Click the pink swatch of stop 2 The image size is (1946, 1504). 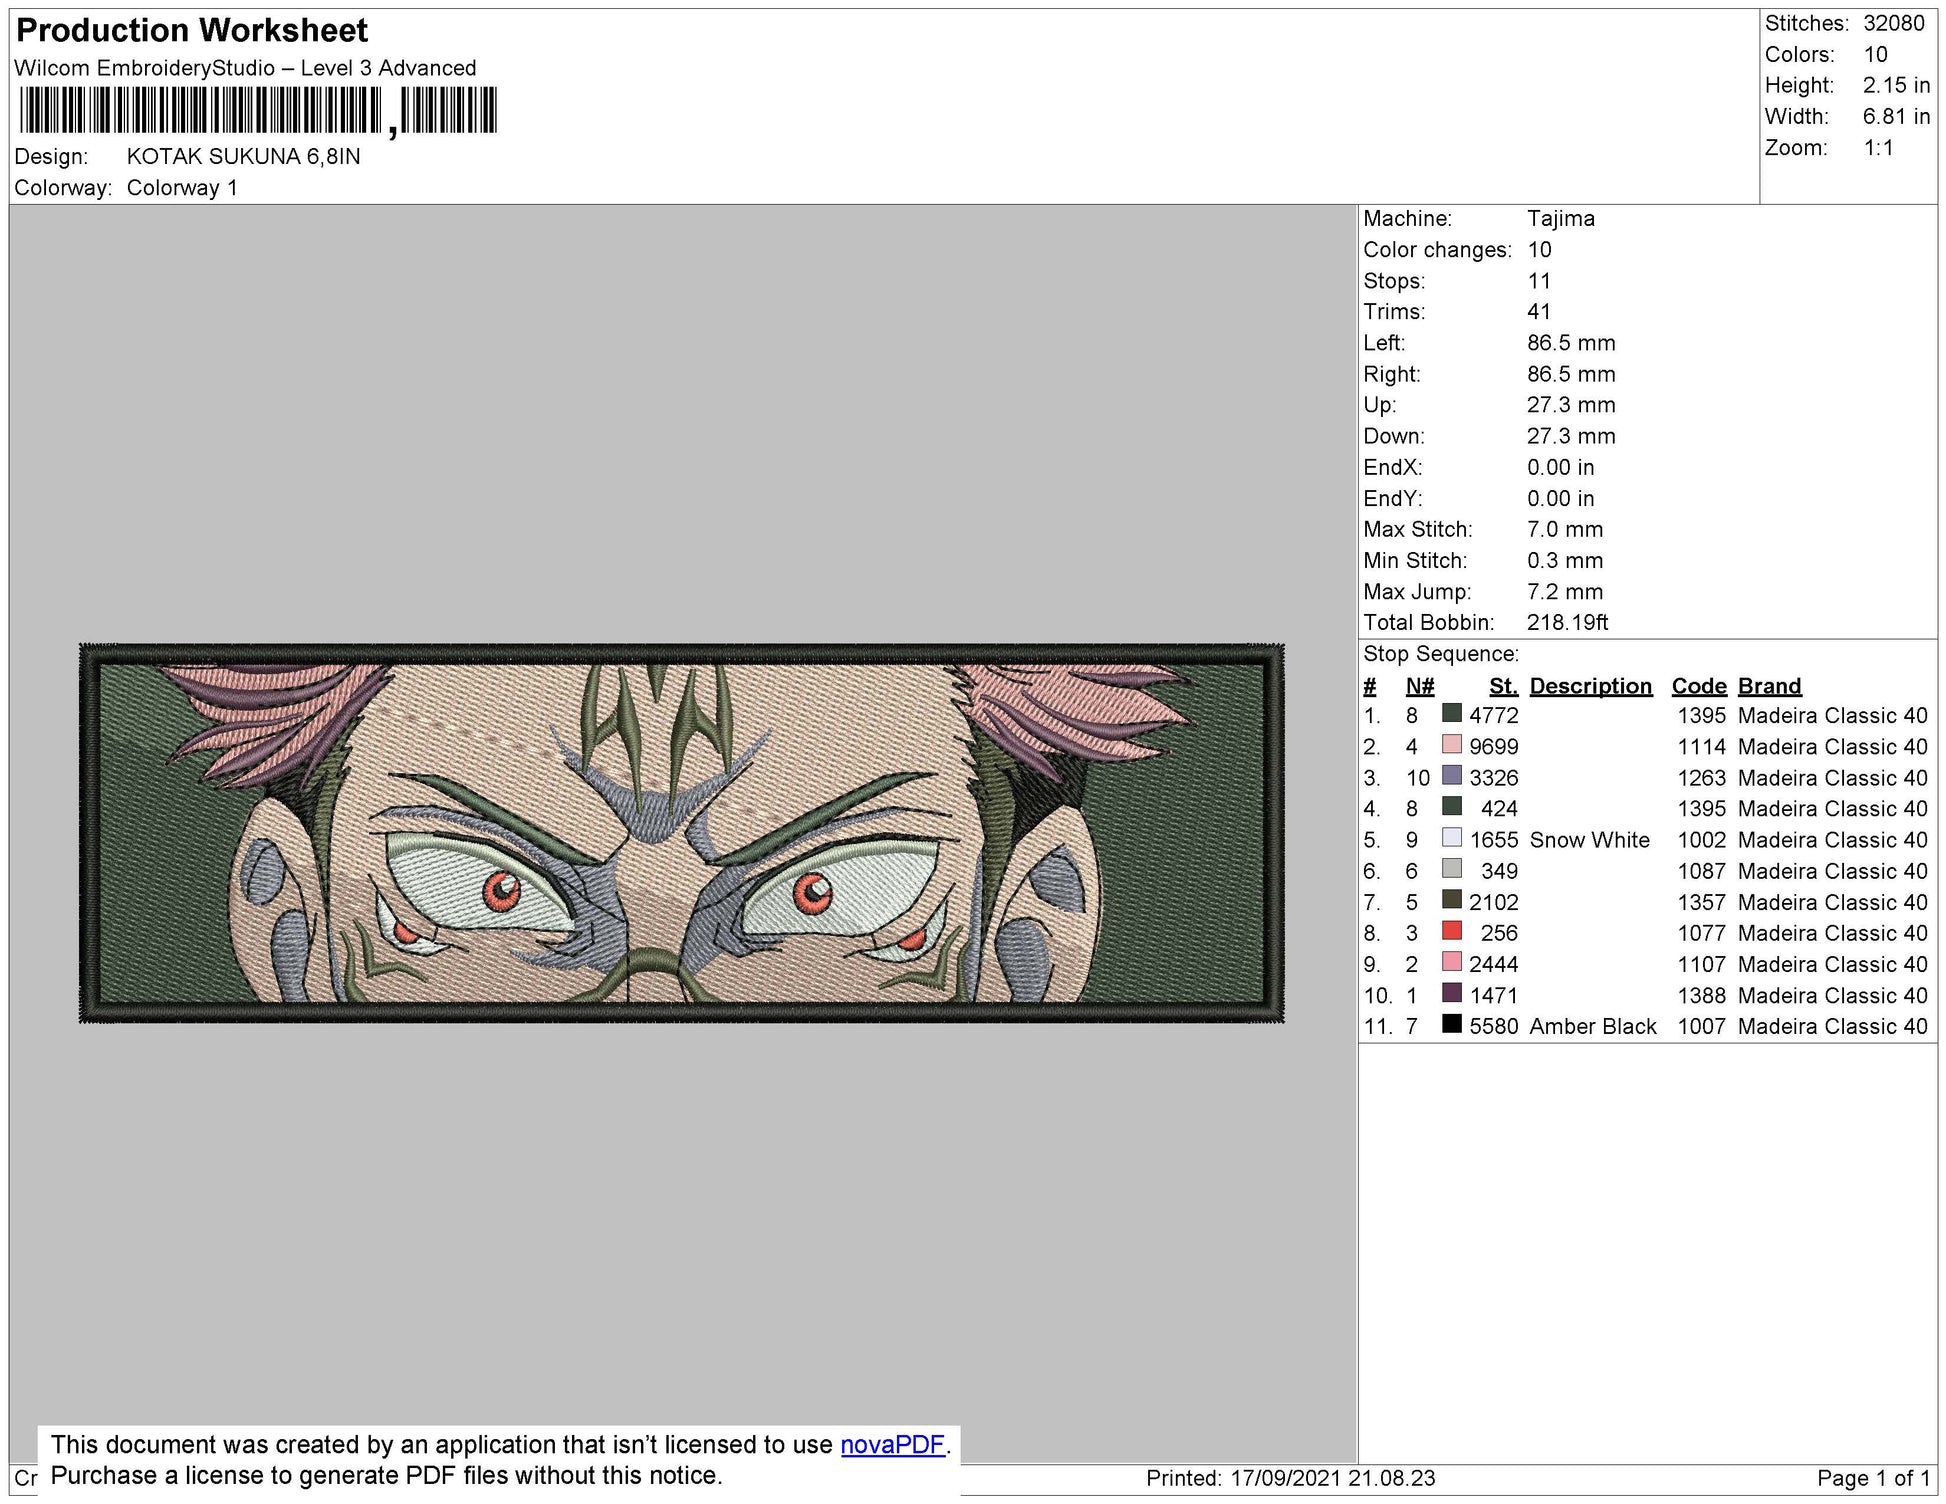coord(1452,745)
